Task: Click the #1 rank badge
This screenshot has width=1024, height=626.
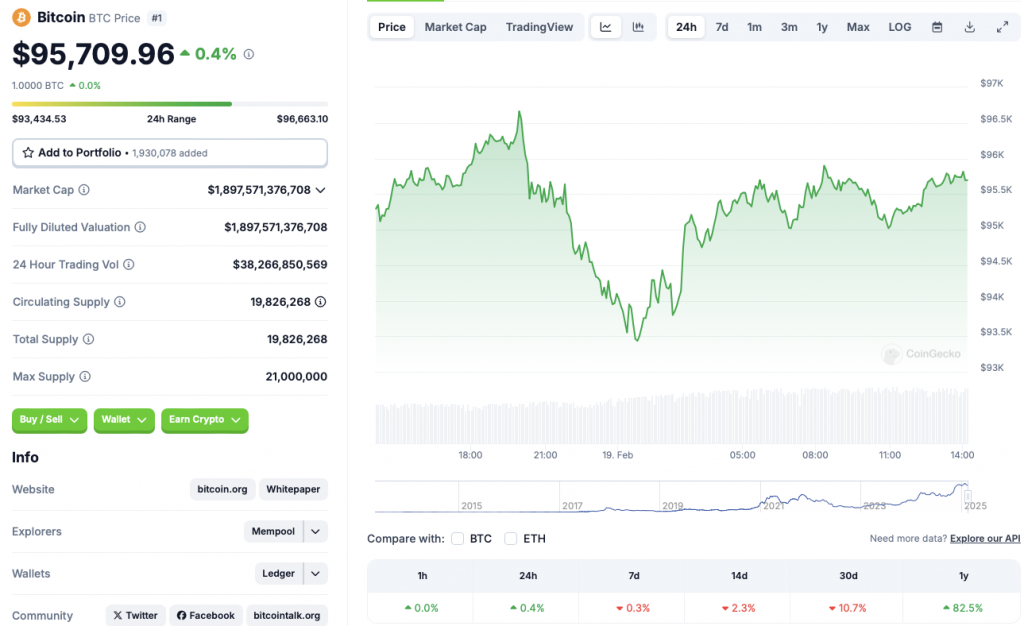Action: coord(157,18)
